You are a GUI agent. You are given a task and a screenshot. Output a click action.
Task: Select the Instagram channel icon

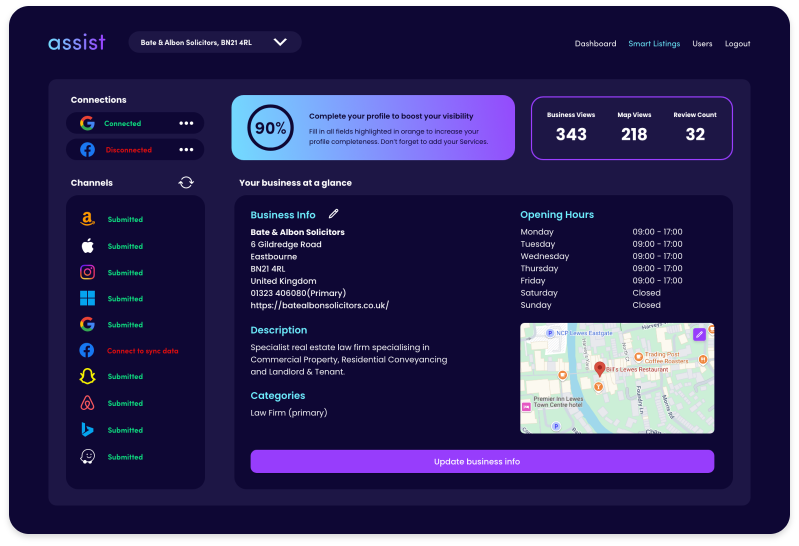pos(88,272)
